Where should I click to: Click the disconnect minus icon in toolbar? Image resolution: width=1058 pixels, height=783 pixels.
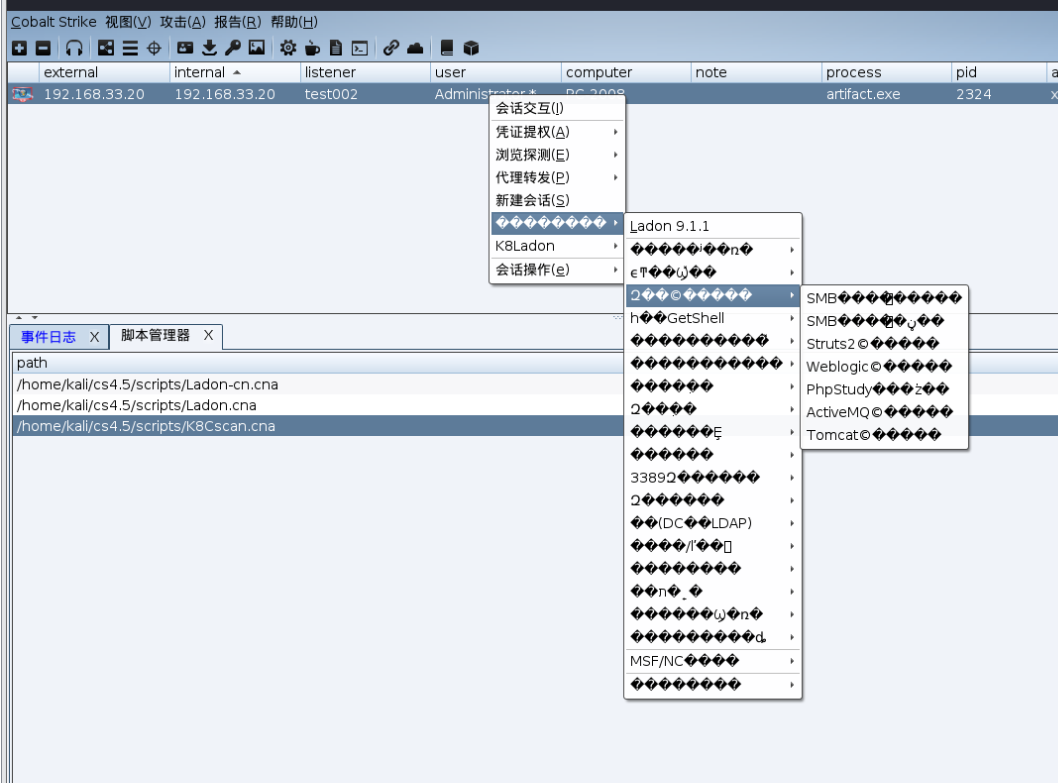pyautogui.click(x=43, y=48)
